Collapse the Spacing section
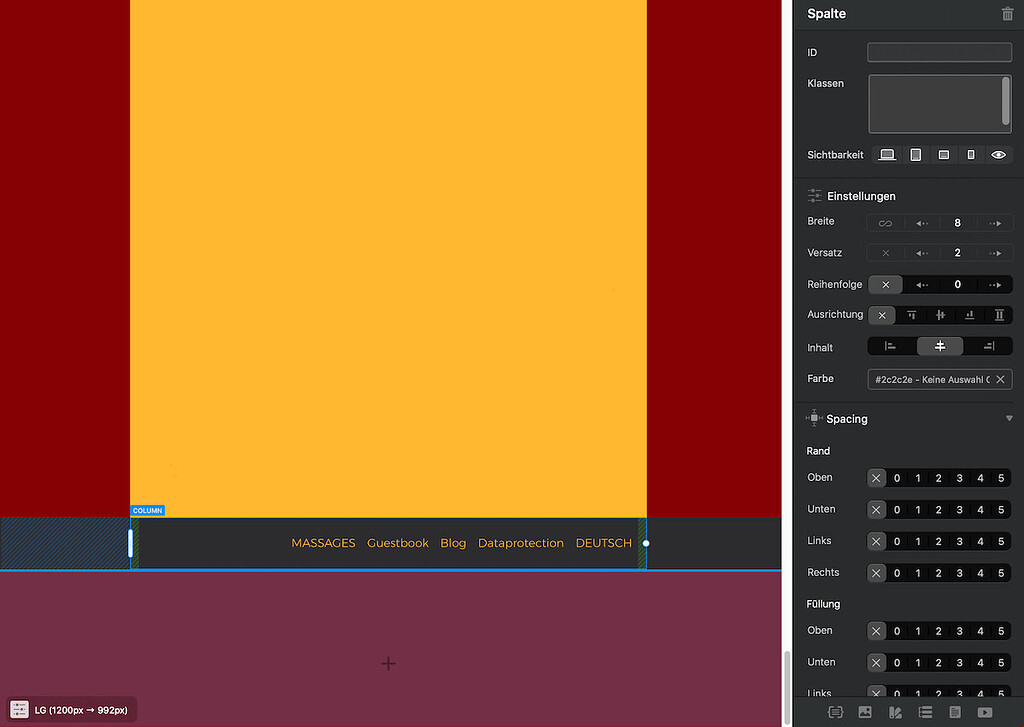 tap(1009, 418)
